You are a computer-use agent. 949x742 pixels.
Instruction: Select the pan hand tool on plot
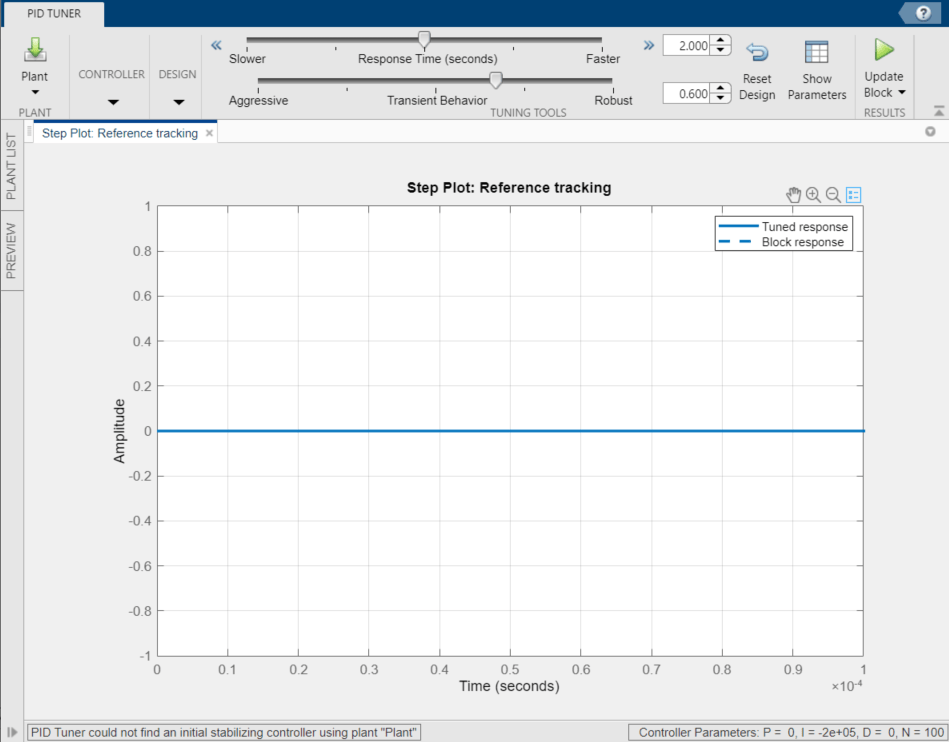pyautogui.click(x=793, y=195)
